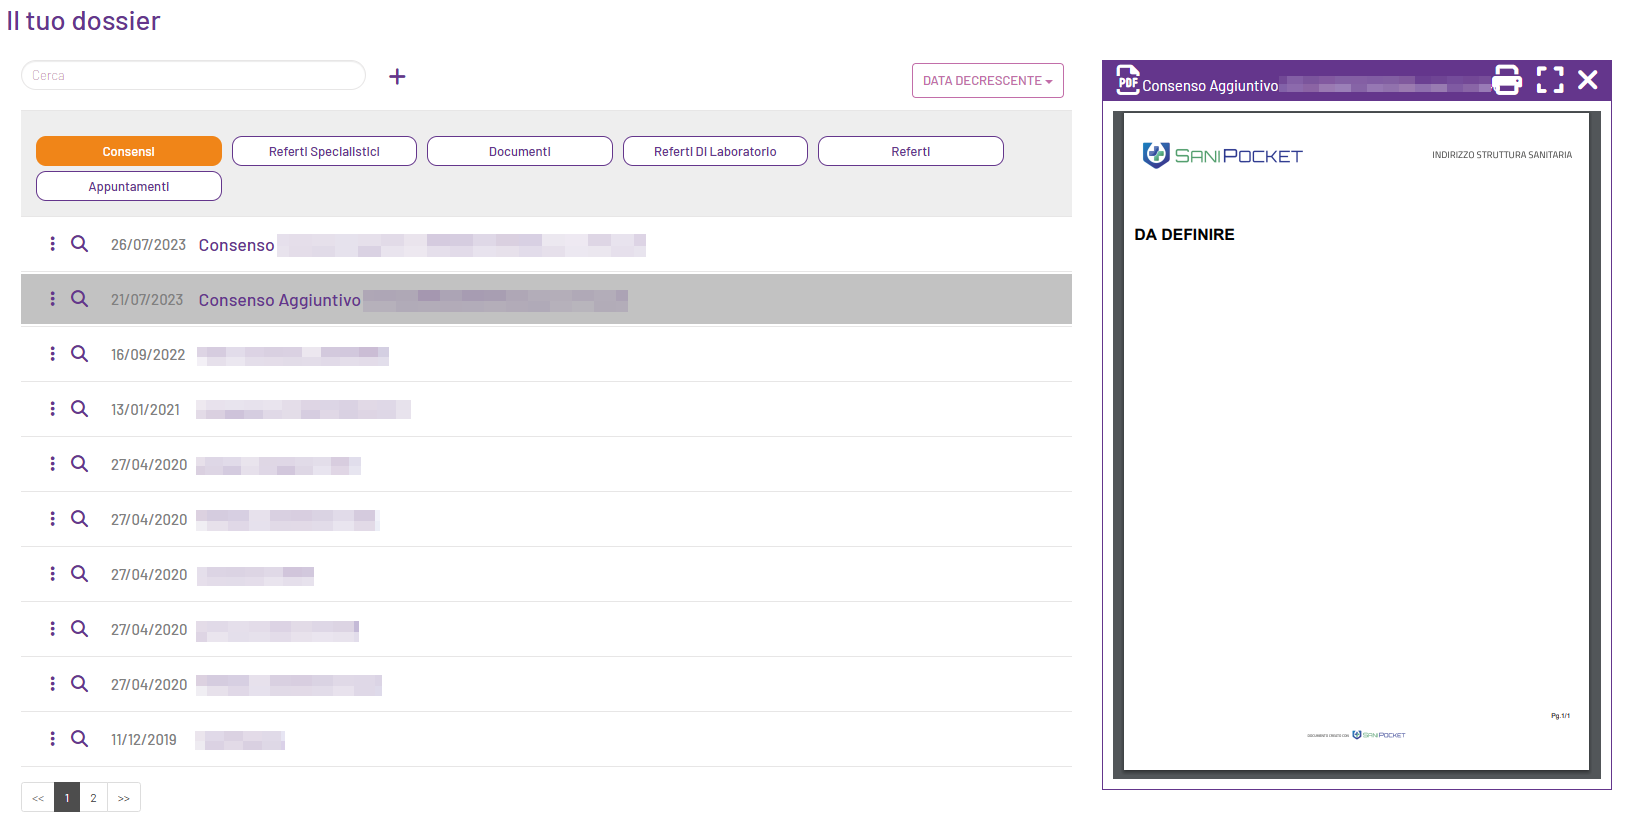Select the Consensi filter

coord(129,151)
